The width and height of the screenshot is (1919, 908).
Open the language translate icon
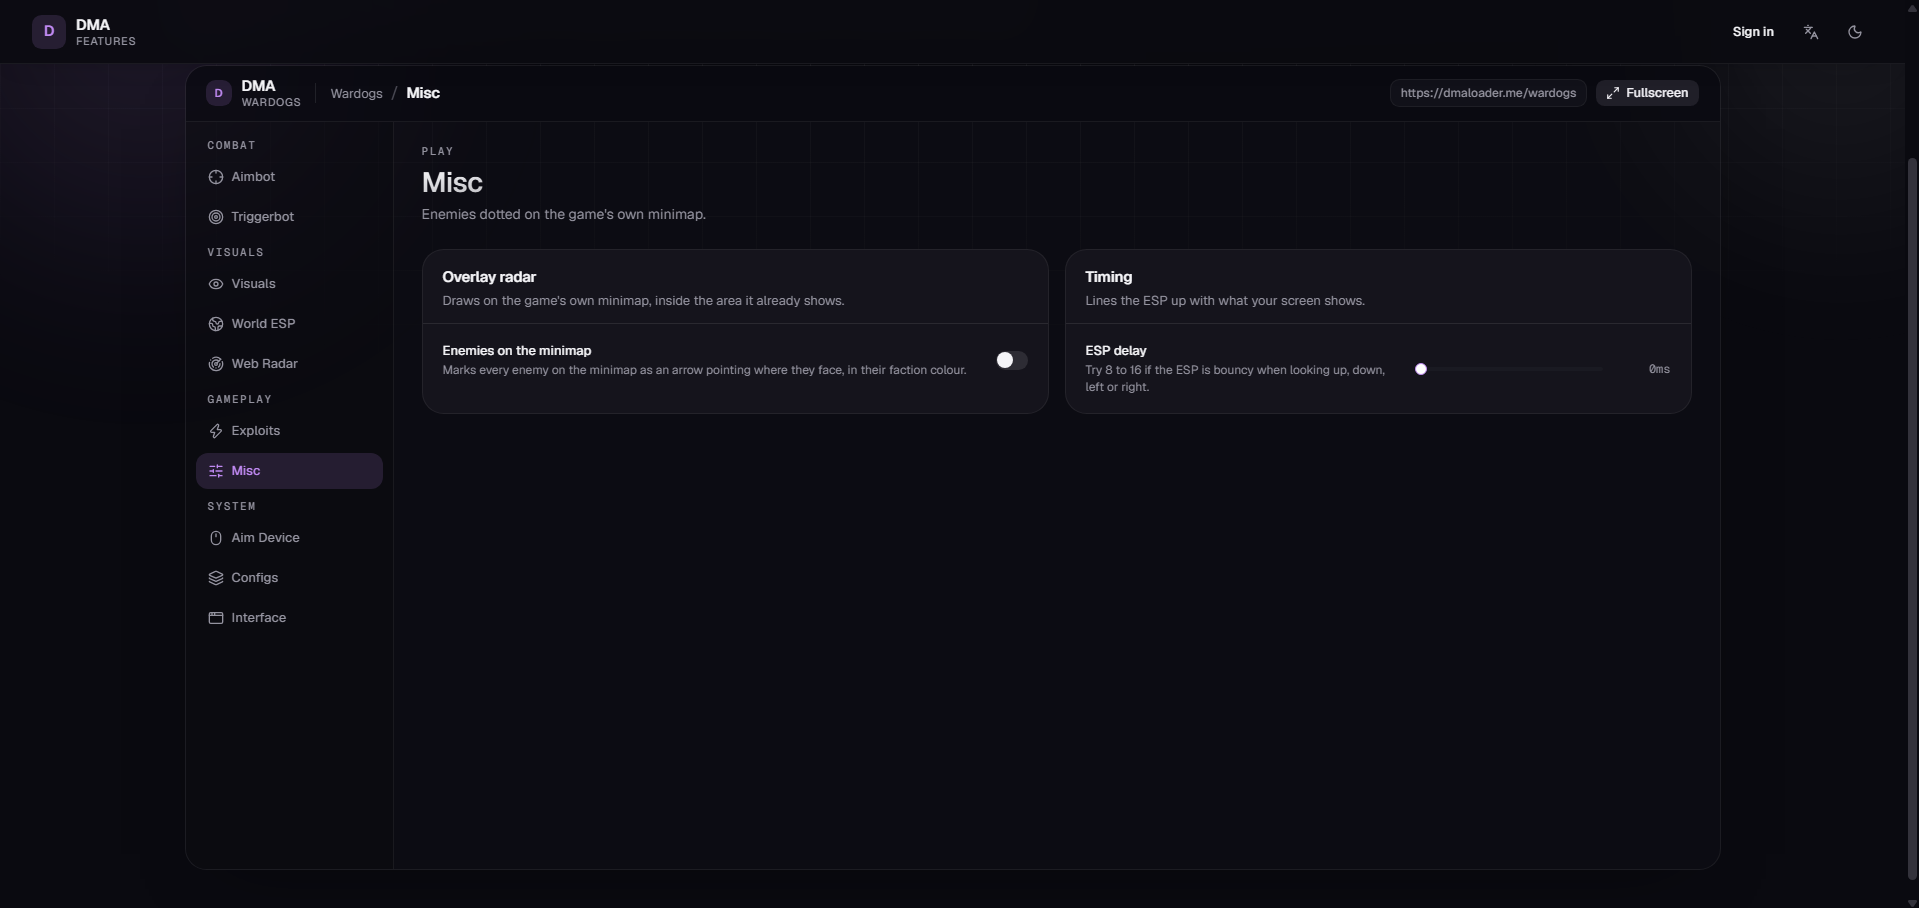[1811, 32]
